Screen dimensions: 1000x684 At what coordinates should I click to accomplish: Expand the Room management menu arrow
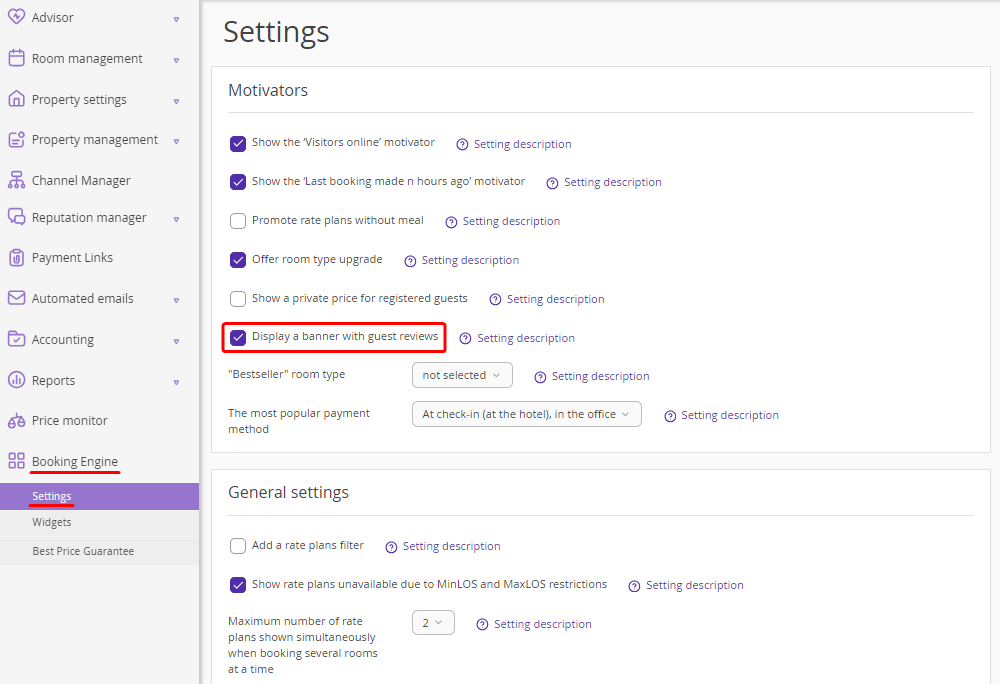177,60
